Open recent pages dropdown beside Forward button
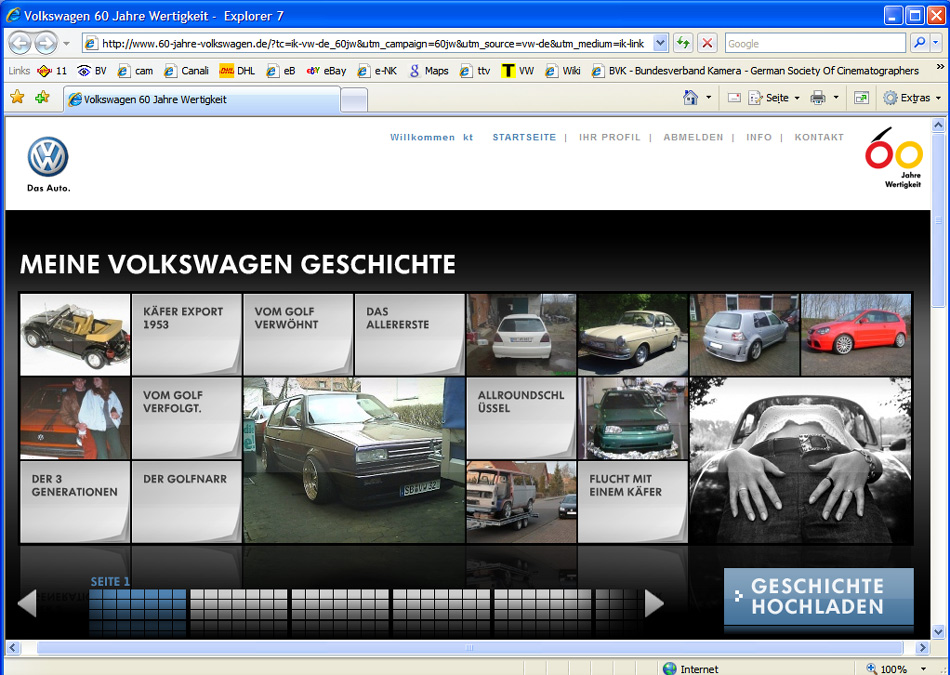 (x=66, y=44)
